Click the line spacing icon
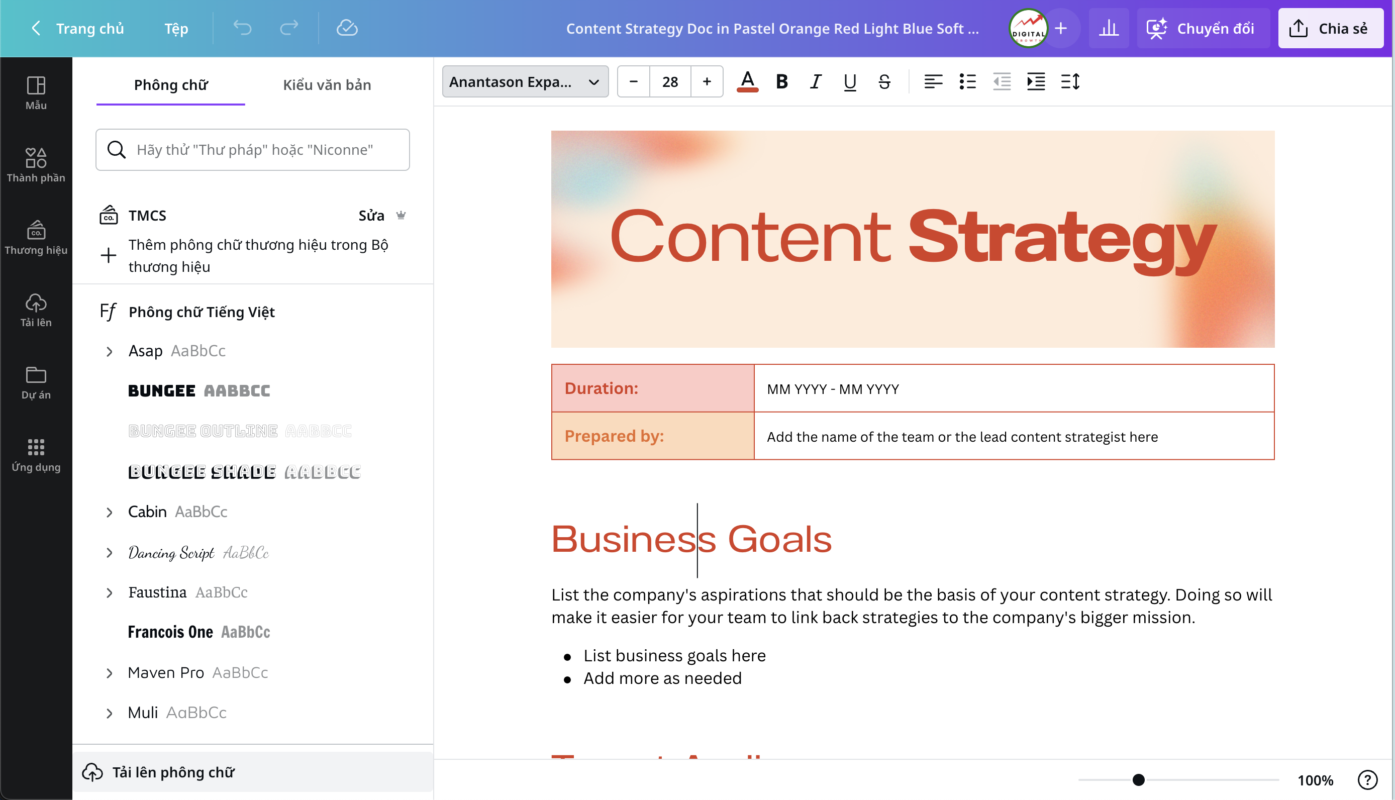Screen dimensions: 1395x800 [x=1070, y=82]
